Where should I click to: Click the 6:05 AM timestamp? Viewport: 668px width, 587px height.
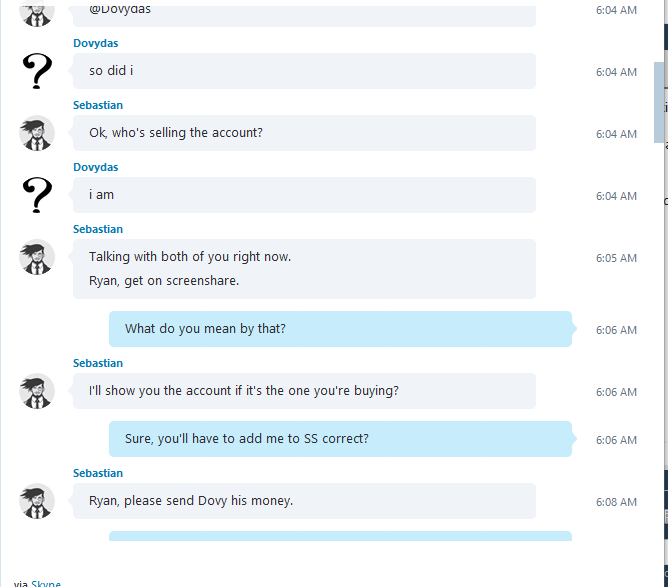(x=616, y=258)
